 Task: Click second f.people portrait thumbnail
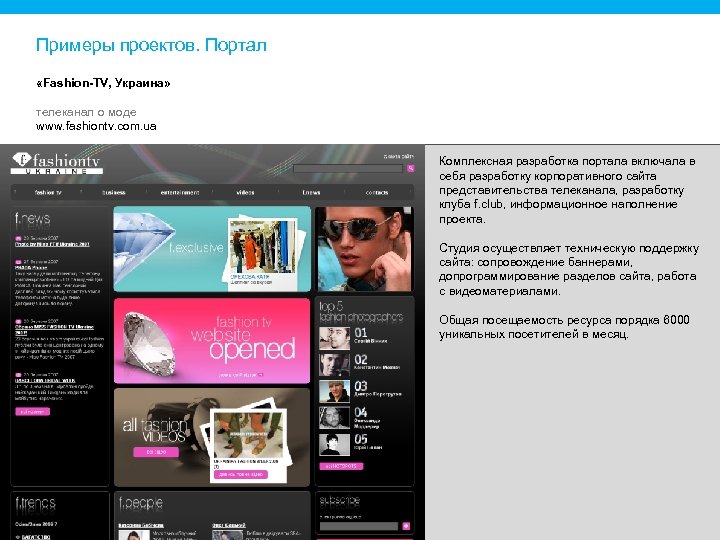point(227,535)
